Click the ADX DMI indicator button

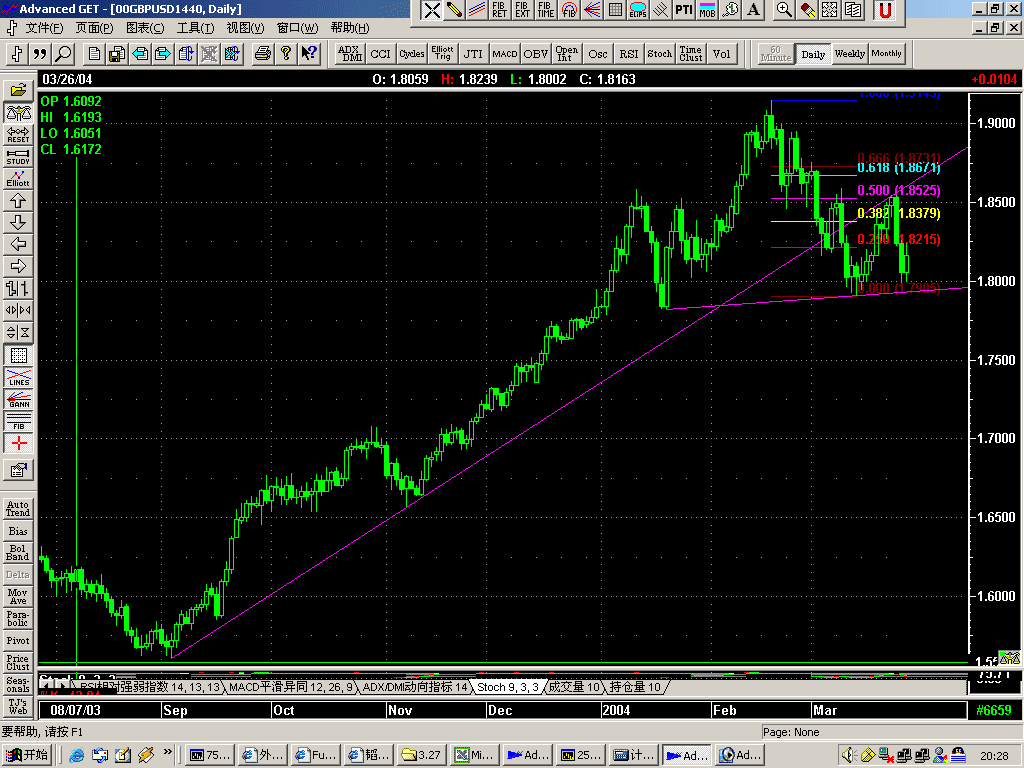(x=350, y=54)
